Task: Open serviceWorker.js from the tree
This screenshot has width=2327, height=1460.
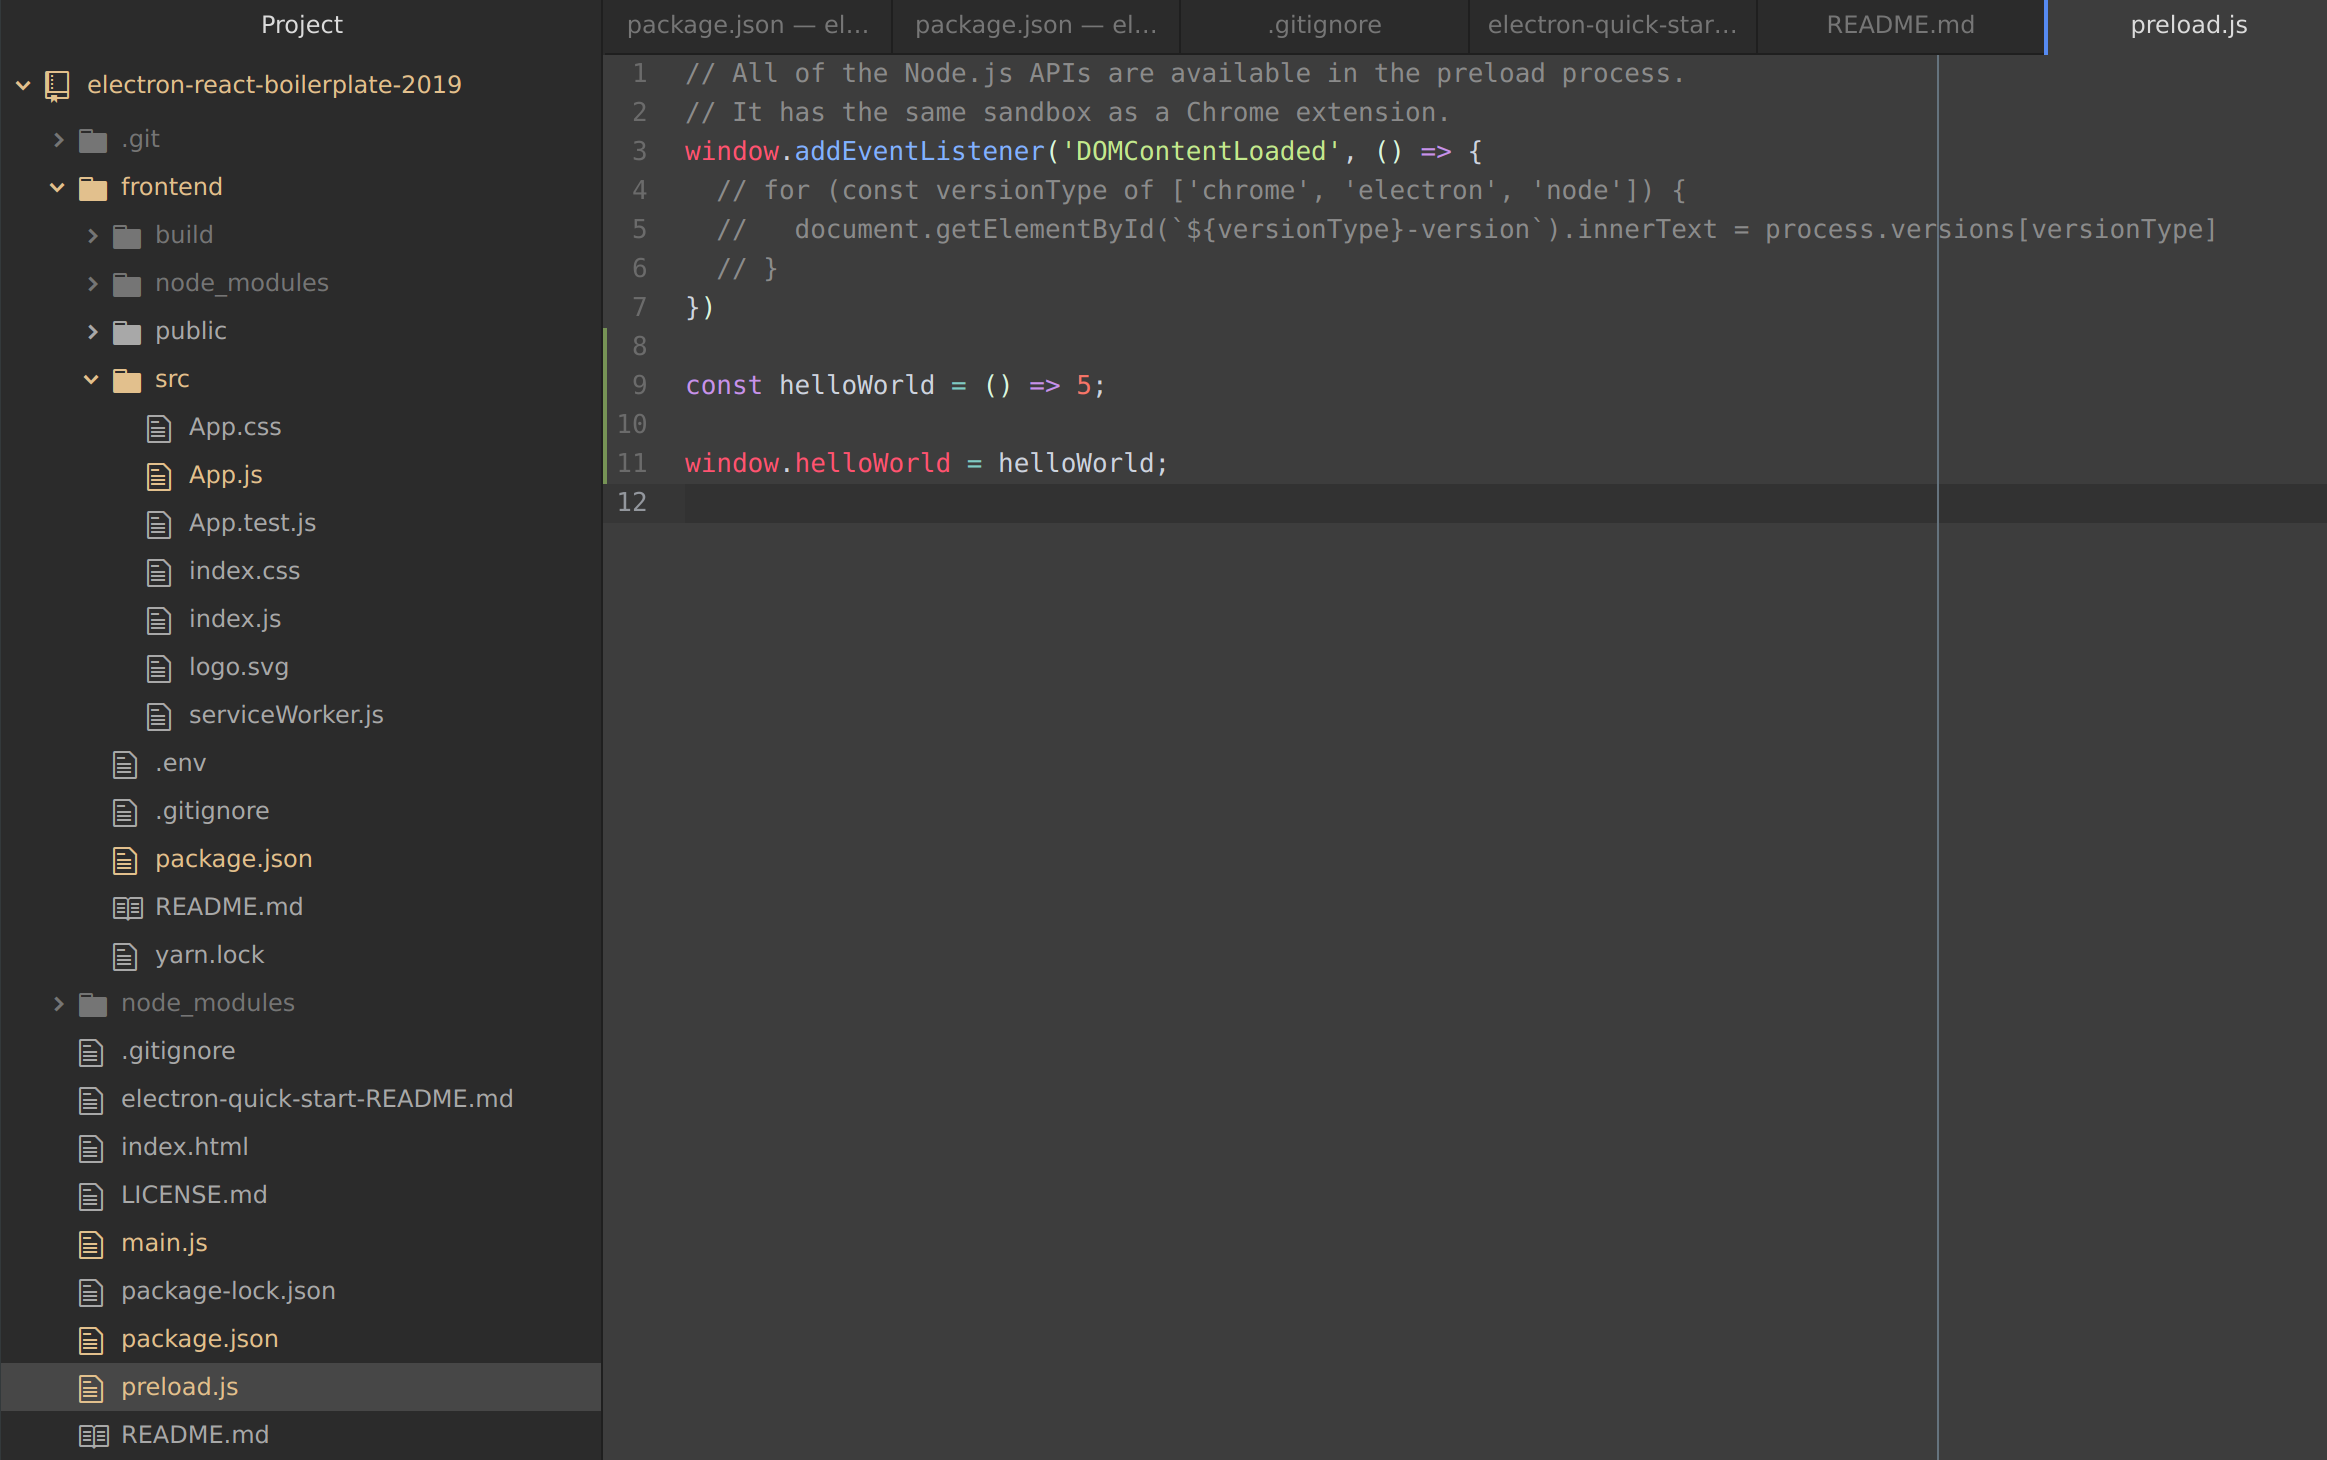Action: coord(286,715)
